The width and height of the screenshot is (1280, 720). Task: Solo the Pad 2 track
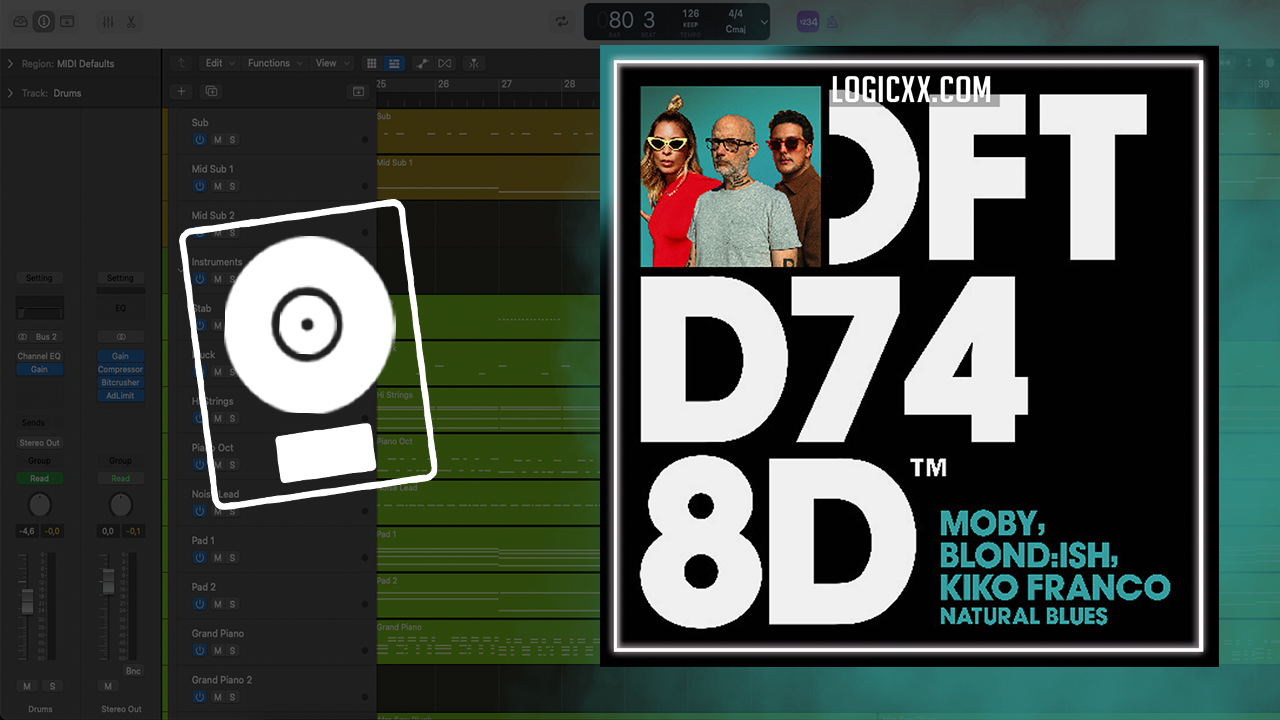tap(232, 604)
